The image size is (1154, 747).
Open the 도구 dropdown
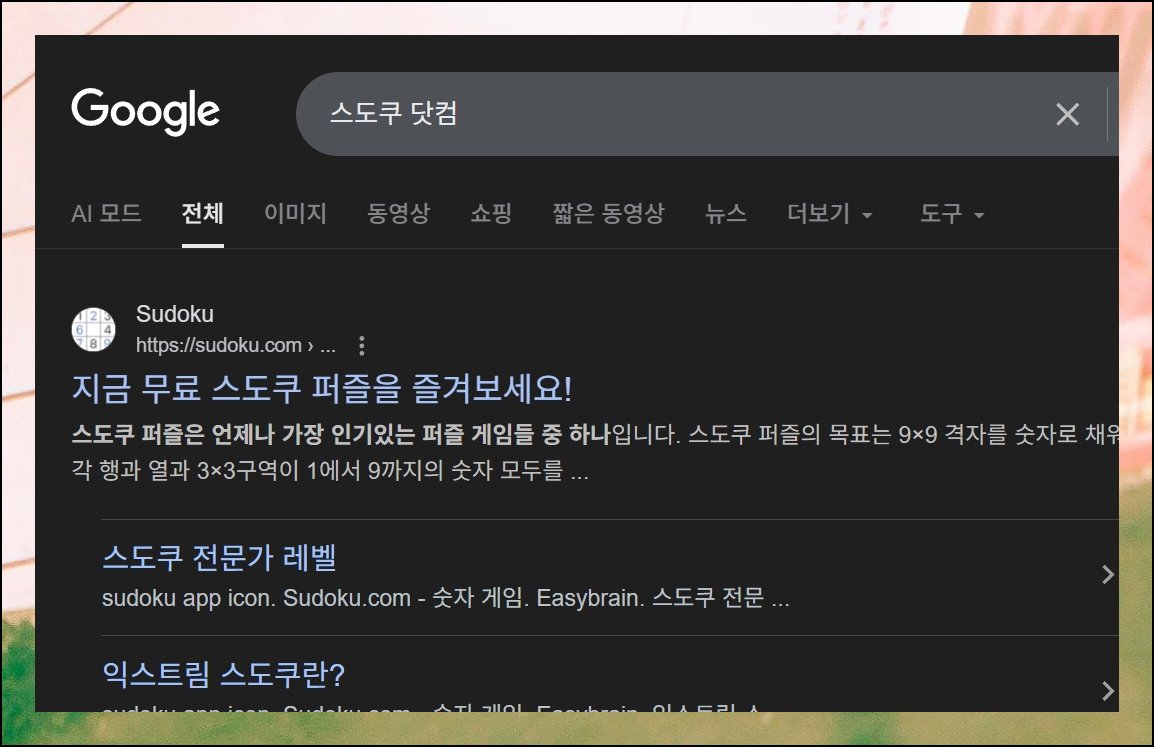[952, 214]
